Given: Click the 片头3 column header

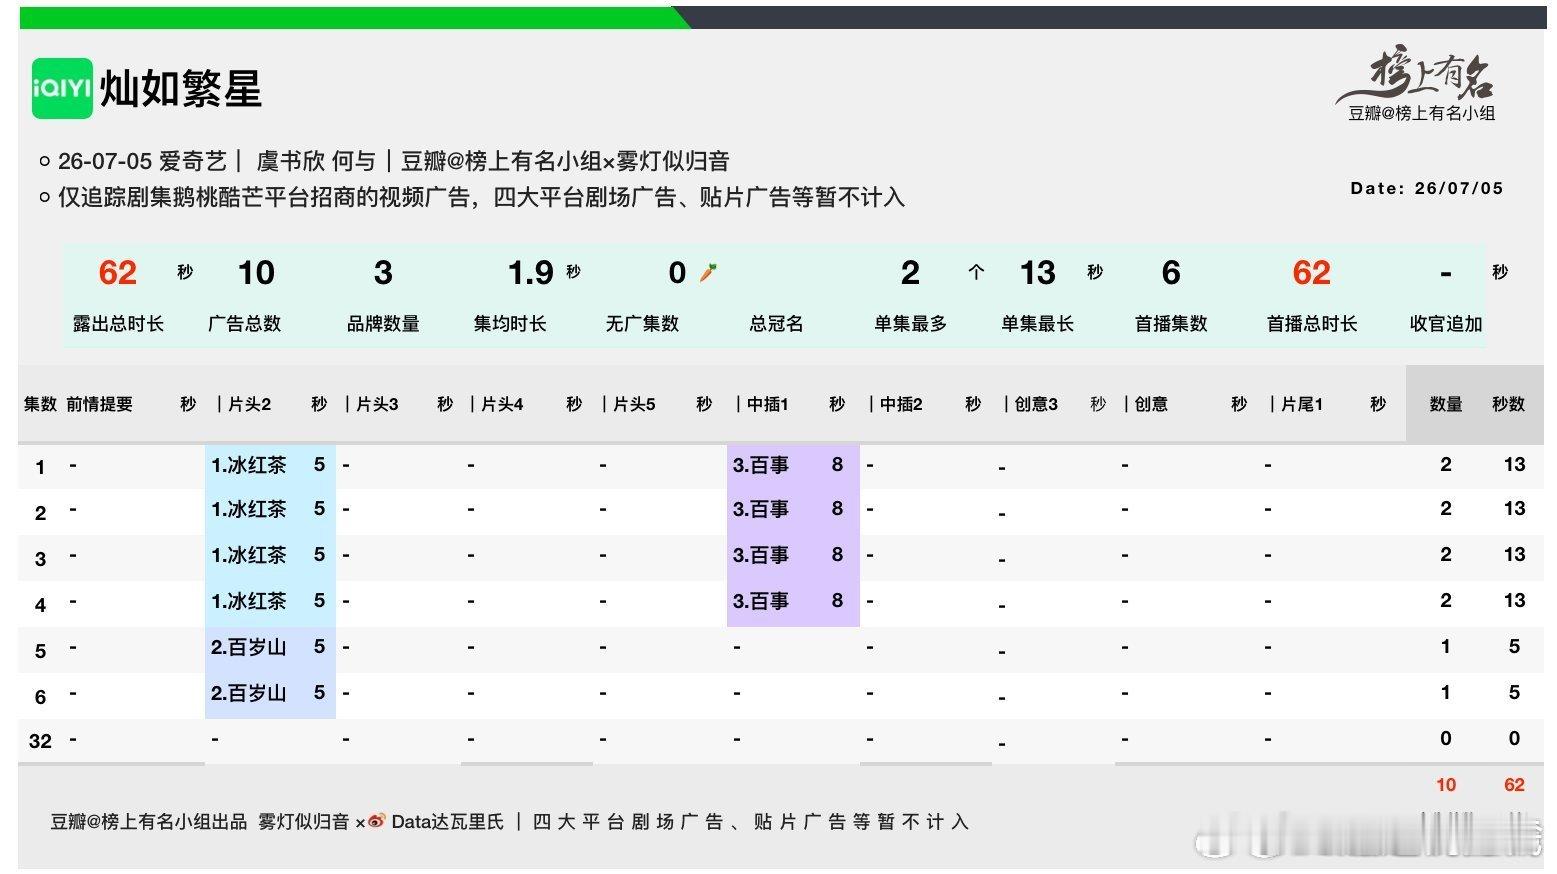Looking at the screenshot, I should [377, 404].
